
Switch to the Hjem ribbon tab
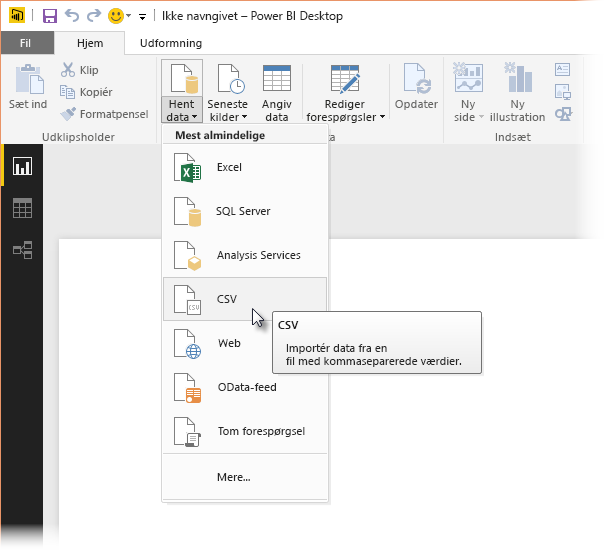[x=90, y=43]
